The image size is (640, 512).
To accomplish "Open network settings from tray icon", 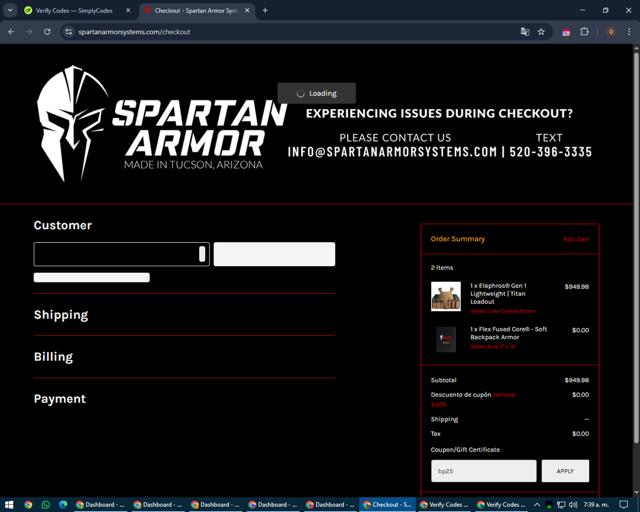I will click(561, 505).
